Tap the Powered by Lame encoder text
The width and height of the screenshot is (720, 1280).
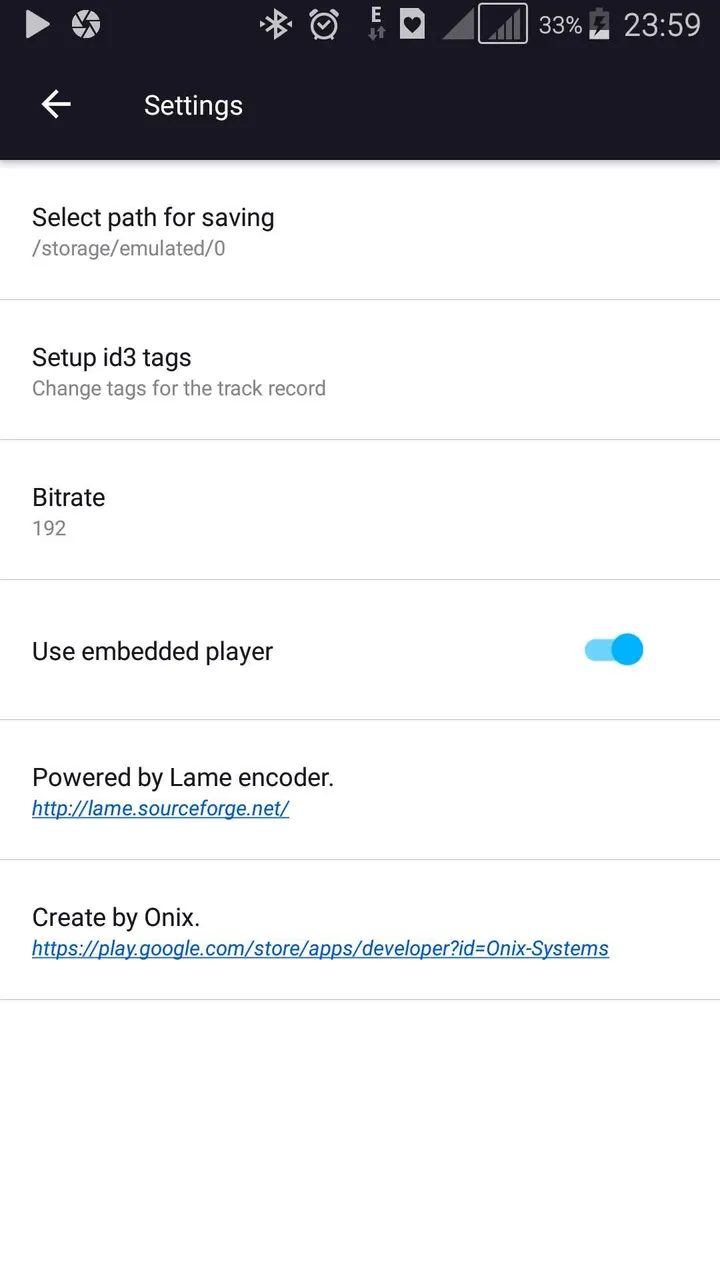(183, 777)
